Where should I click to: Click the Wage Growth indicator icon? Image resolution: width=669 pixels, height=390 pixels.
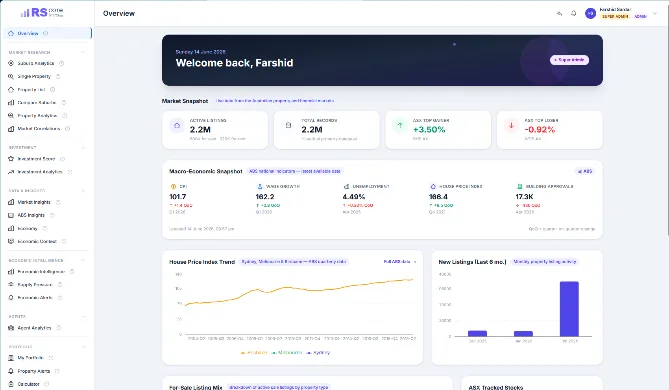click(x=259, y=186)
